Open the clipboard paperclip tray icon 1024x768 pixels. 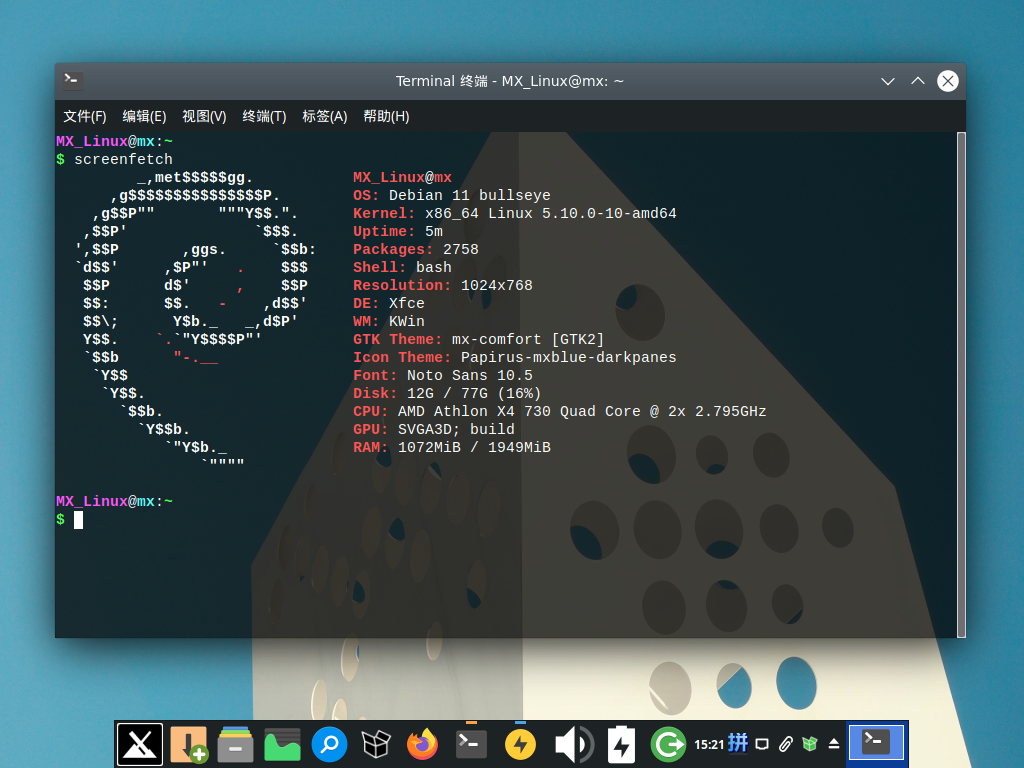click(x=786, y=744)
